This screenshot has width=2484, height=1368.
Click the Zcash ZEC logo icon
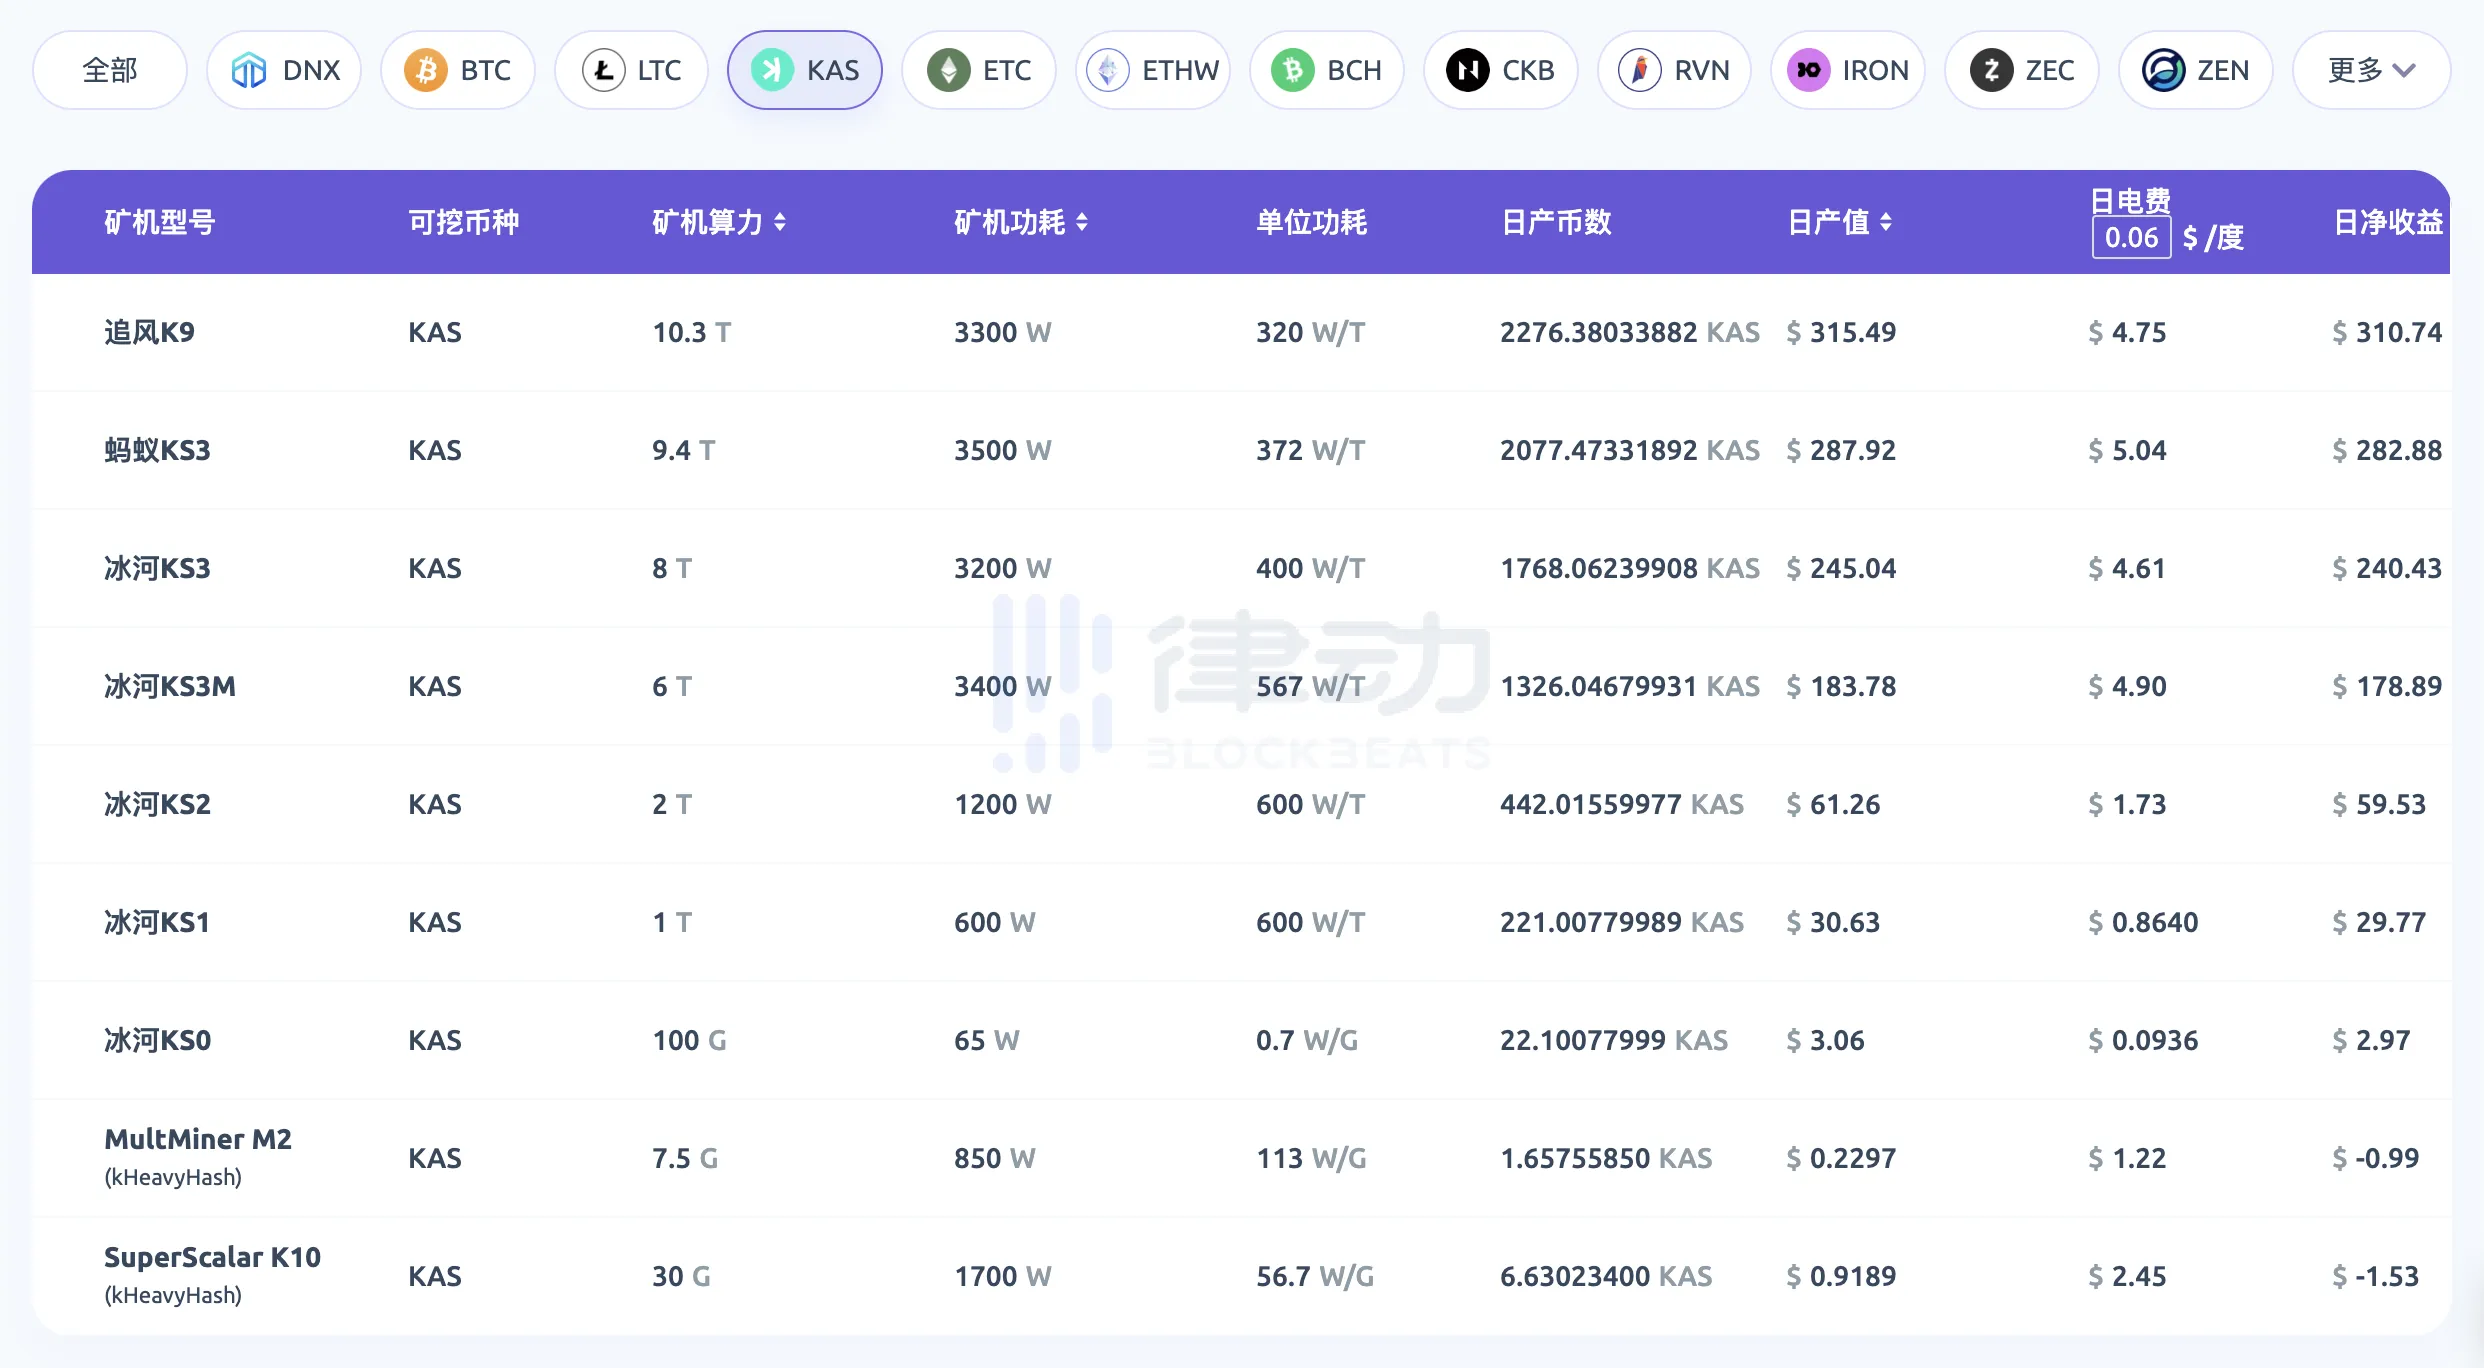coord(1991,70)
